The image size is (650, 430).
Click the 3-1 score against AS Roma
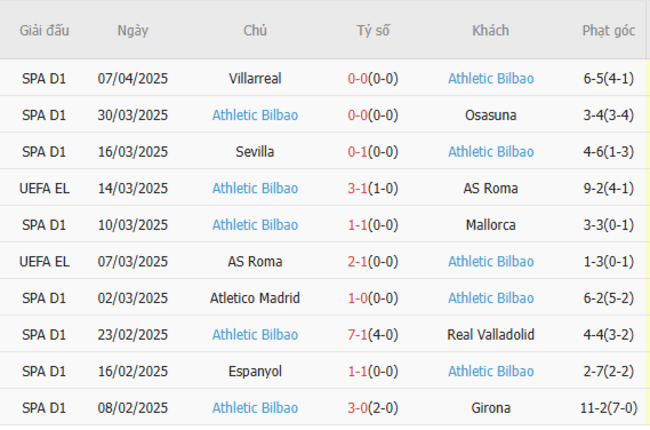click(x=356, y=188)
